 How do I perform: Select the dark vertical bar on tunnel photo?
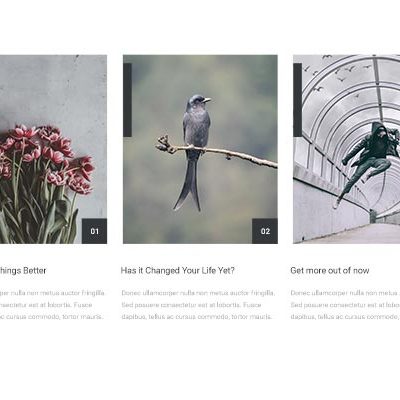point(297,100)
